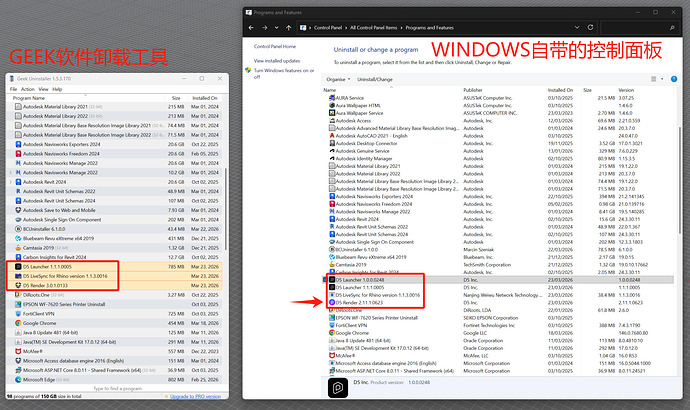Select D5 Launcher 1.0.0.0248 in Programs and Features

498,280
